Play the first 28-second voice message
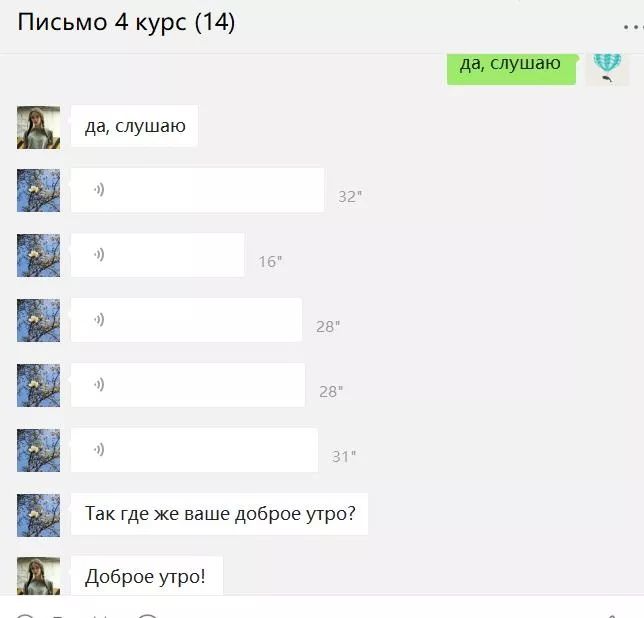 click(x=186, y=320)
